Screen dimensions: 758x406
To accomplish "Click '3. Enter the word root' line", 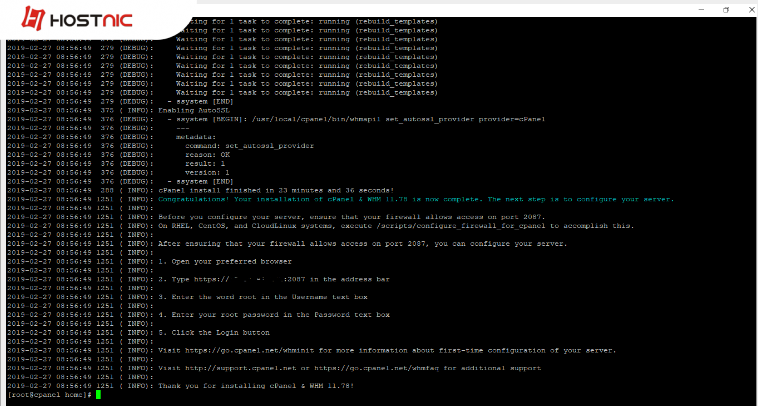I will (262, 297).
